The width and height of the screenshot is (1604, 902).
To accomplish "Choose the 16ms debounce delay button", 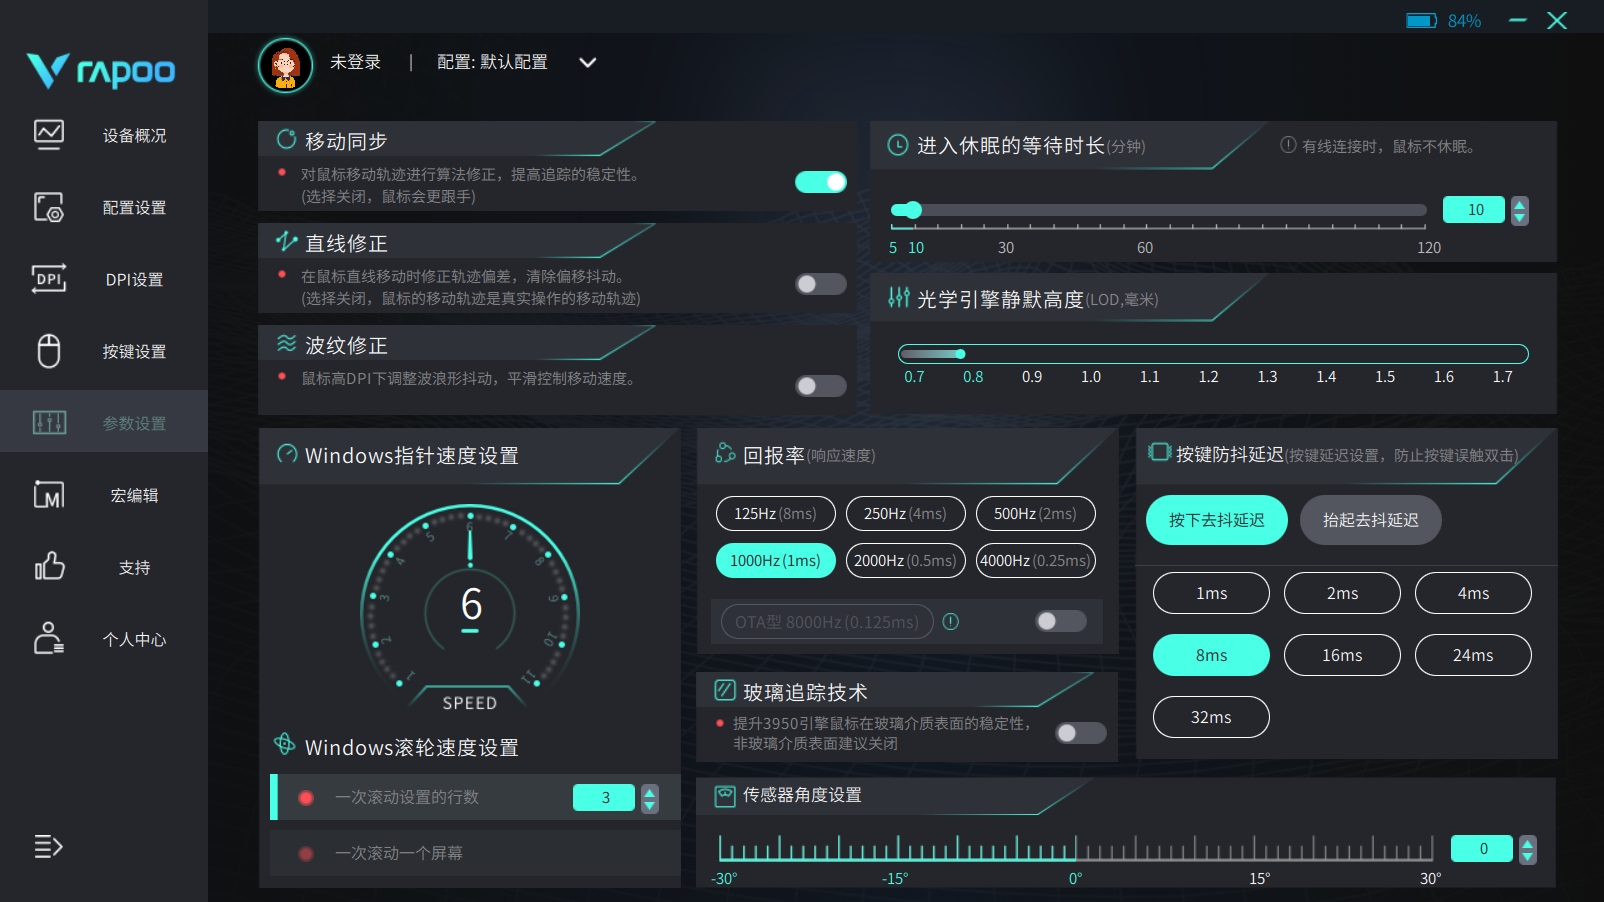I will point(1342,655).
